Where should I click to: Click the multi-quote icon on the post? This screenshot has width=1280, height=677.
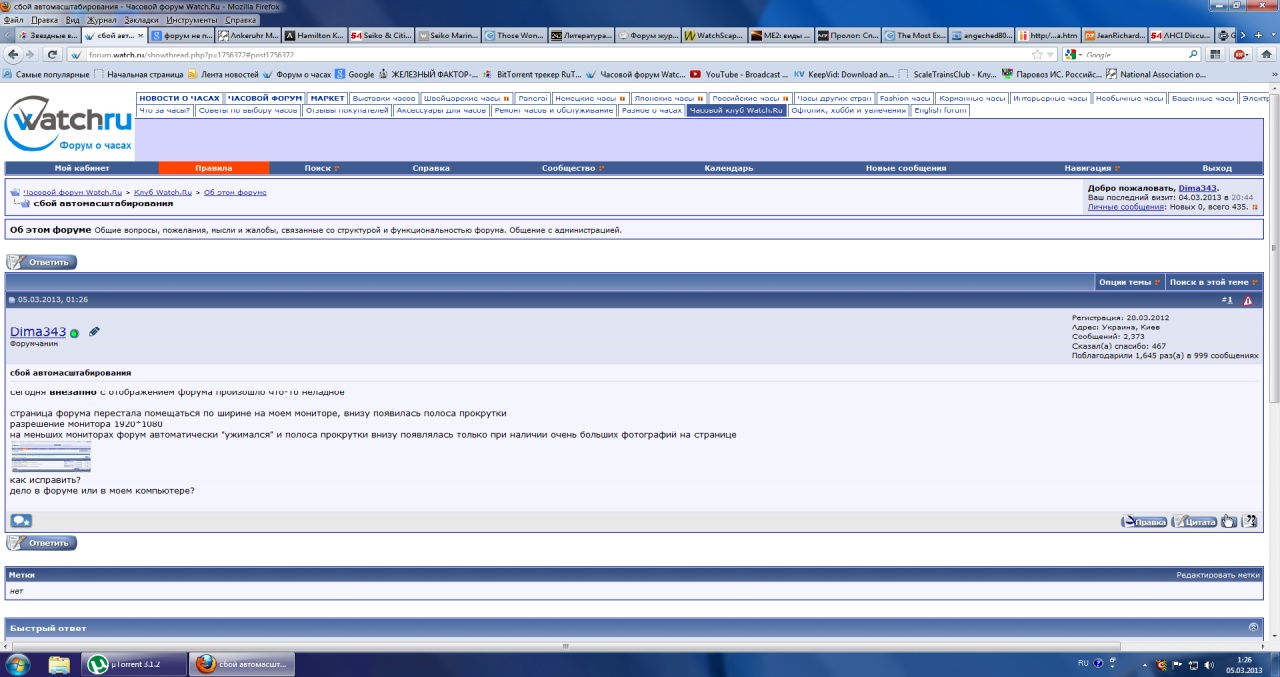click(x=1248, y=521)
